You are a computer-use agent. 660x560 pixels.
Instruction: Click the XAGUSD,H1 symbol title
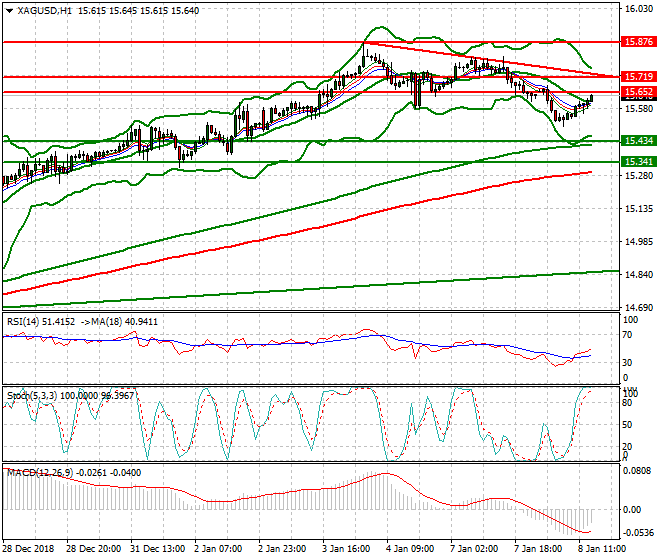point(44,11)
